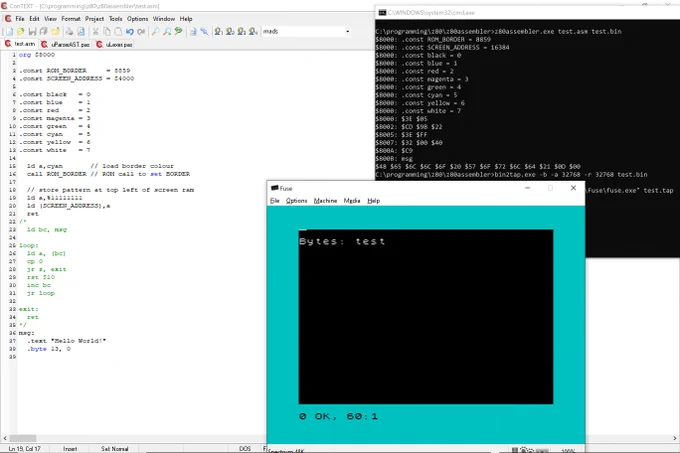Open the Options menu in ConTEXT
The height and width of the screenshot is (453, 680).
point(137,19)
